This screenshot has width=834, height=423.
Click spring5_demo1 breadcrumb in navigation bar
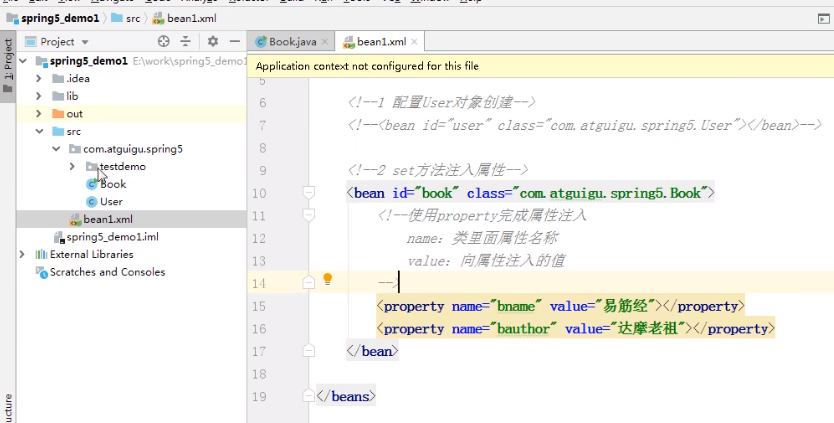pyautogui.click(x=60, y=18)
